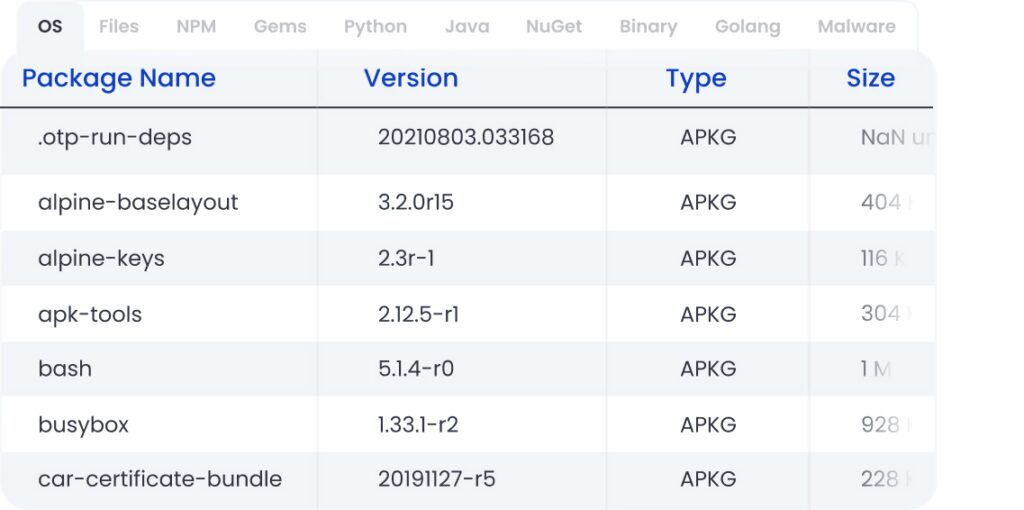Switch to the Java tab
Viewport: 1024px width, 510px height.
pos(467,27)
